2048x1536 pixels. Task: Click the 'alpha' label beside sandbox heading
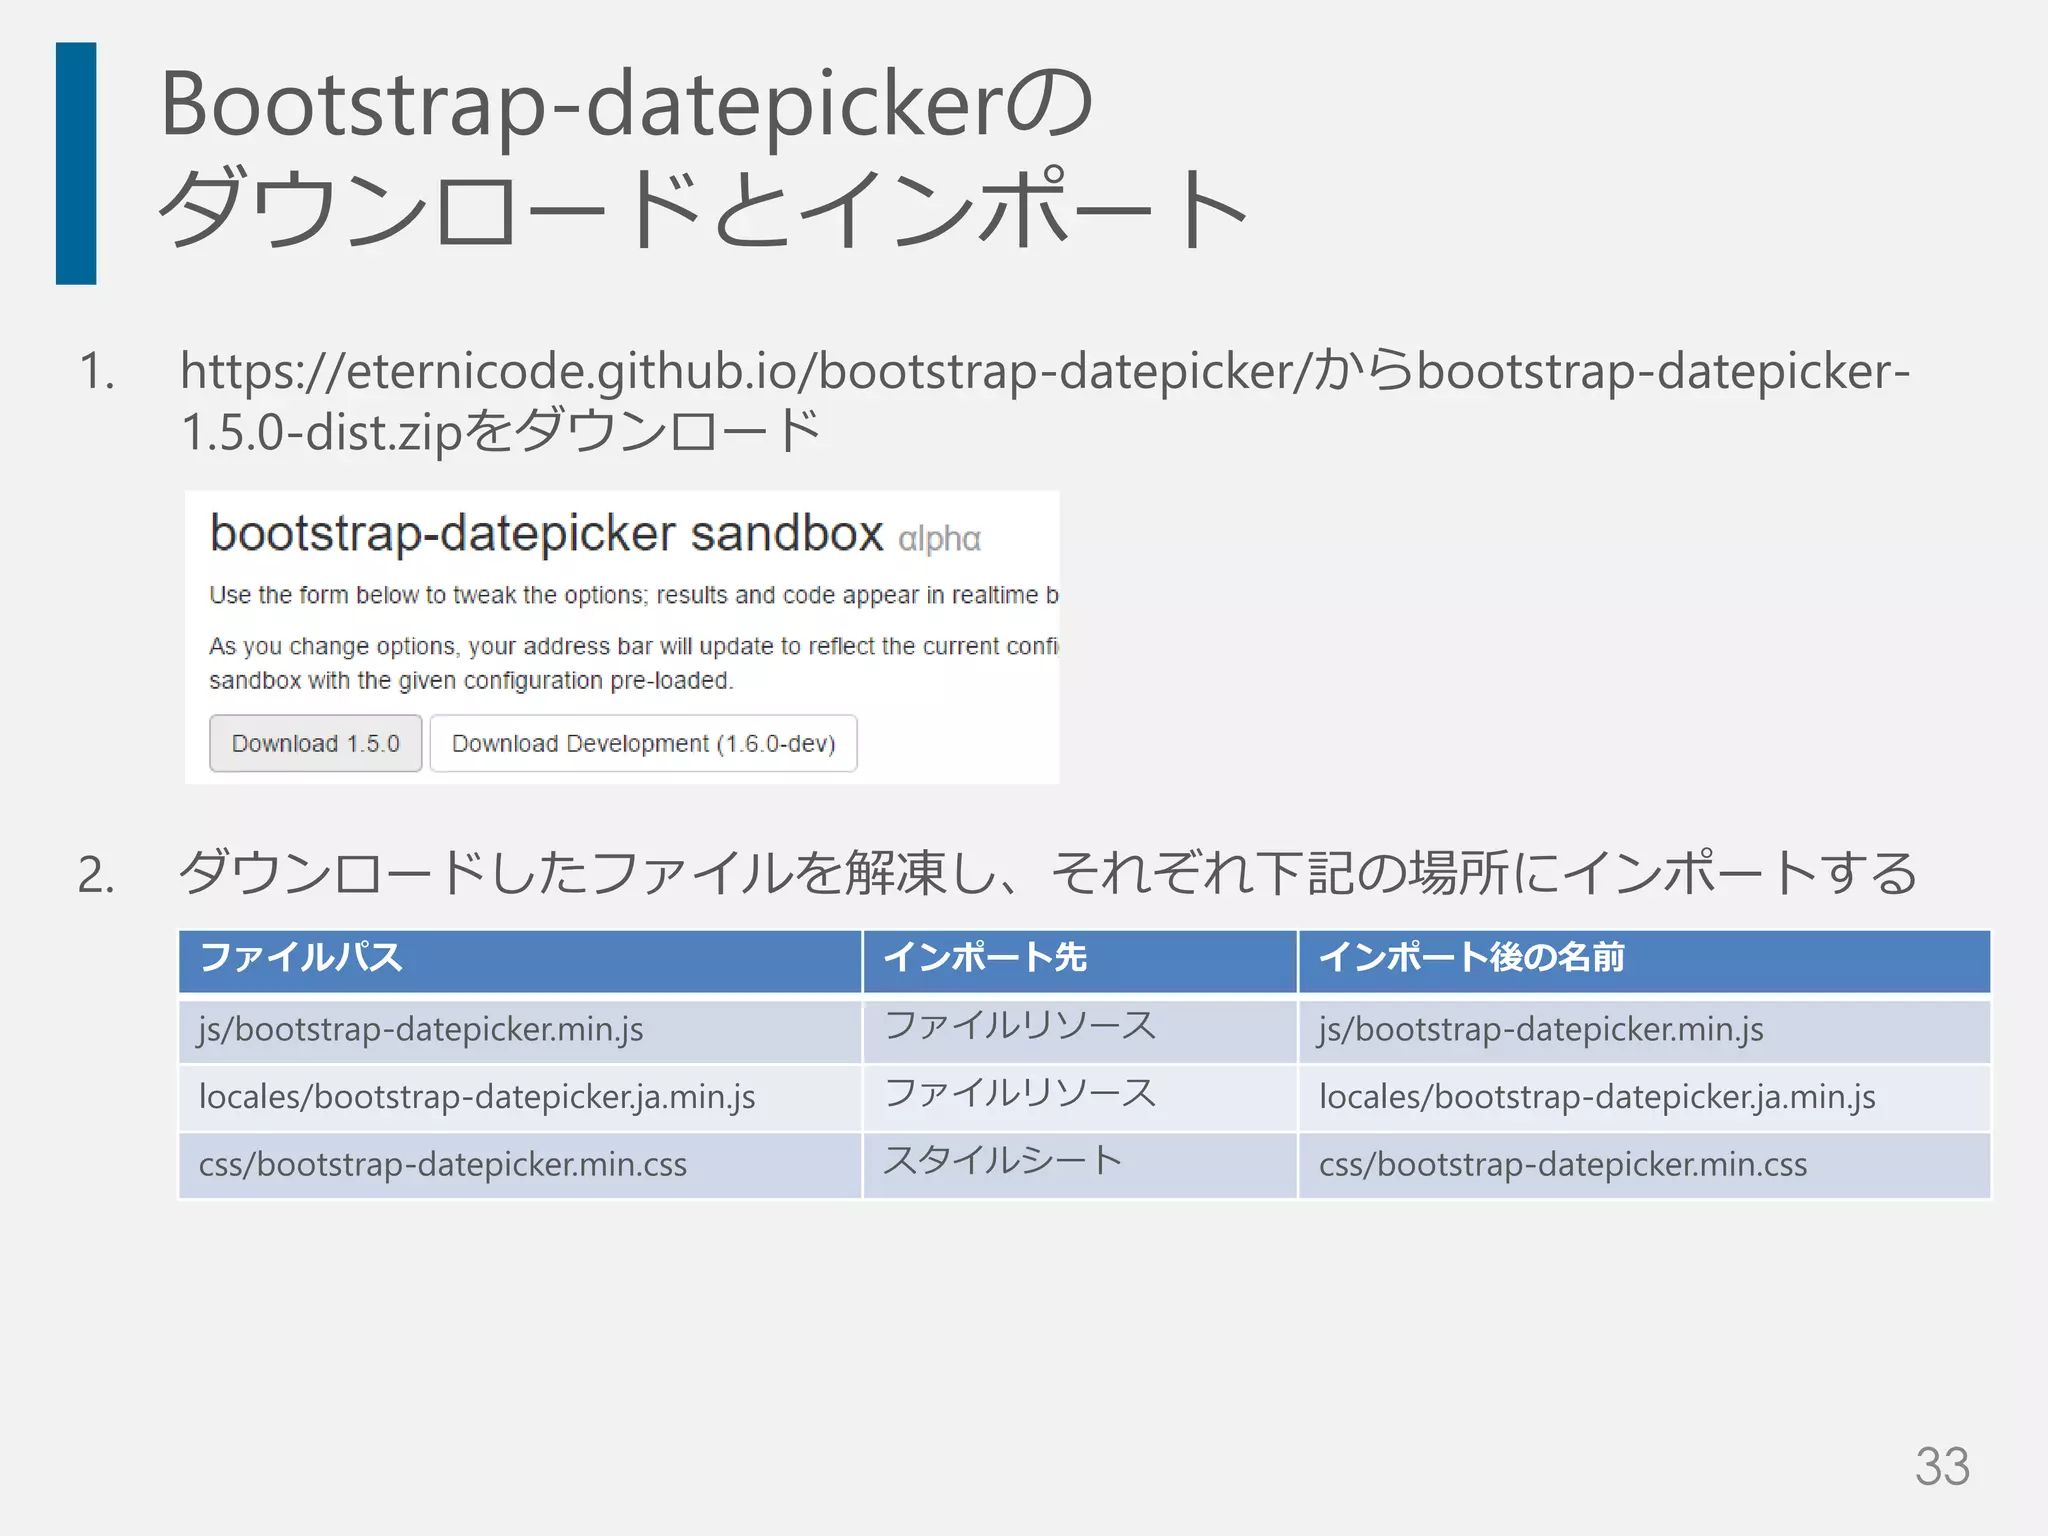tap(939, 539)
